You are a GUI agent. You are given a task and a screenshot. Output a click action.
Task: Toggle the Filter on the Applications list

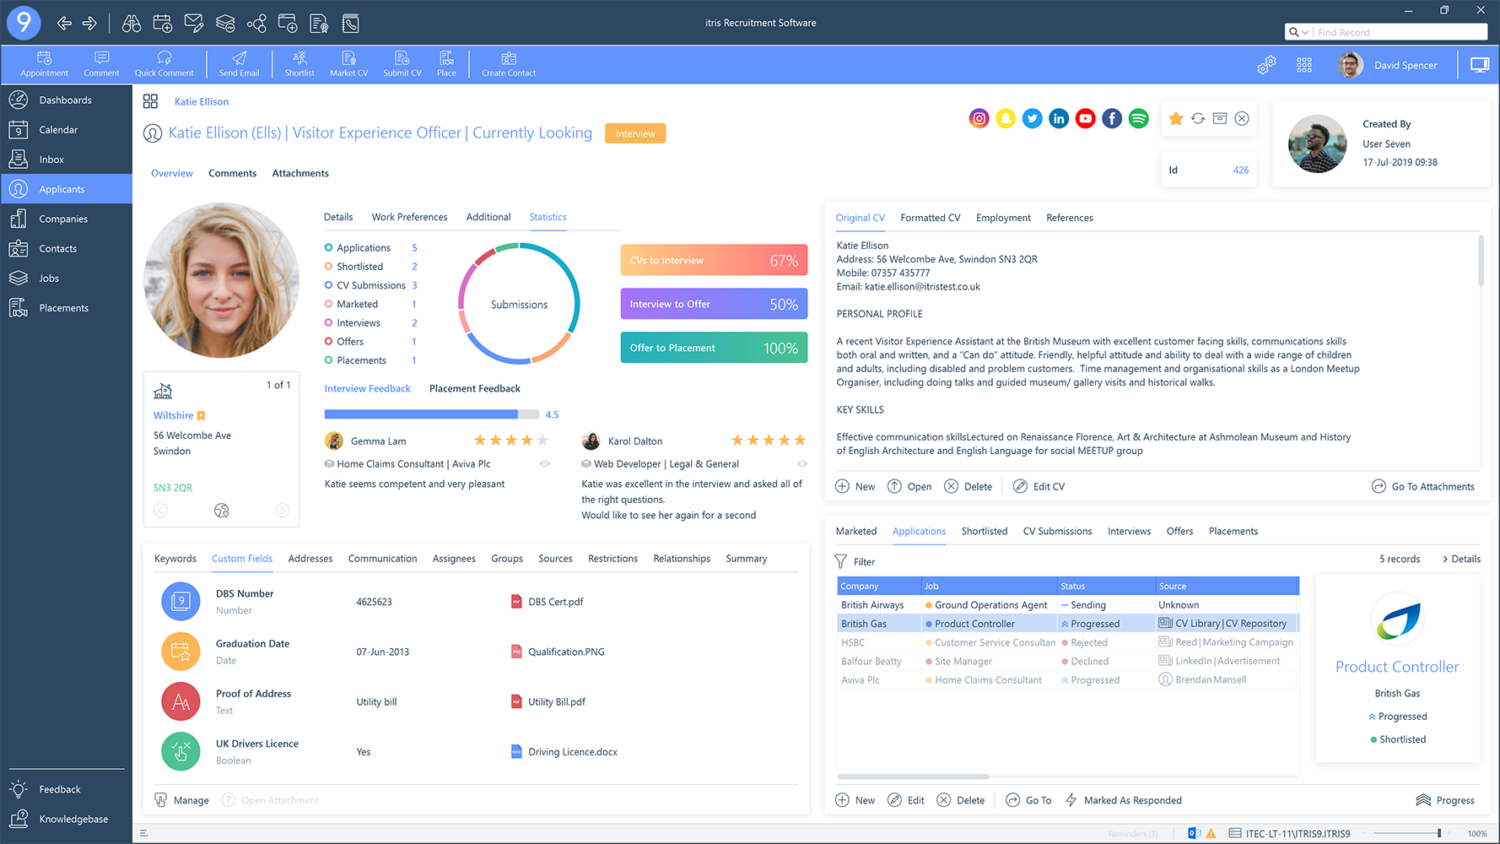tap(854, 561)
